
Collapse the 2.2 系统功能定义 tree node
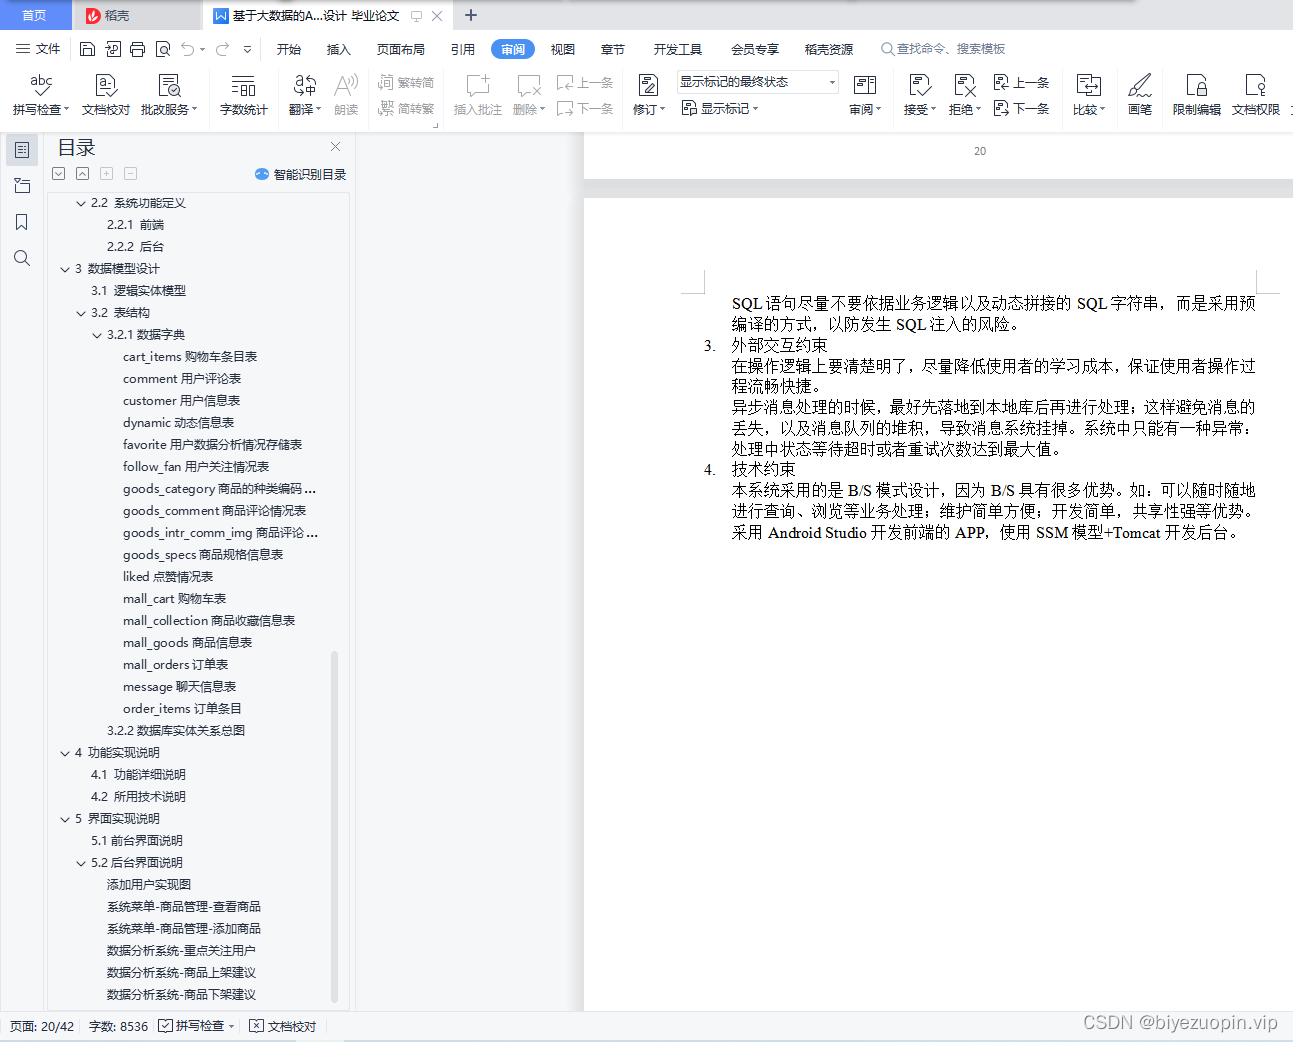81,203
